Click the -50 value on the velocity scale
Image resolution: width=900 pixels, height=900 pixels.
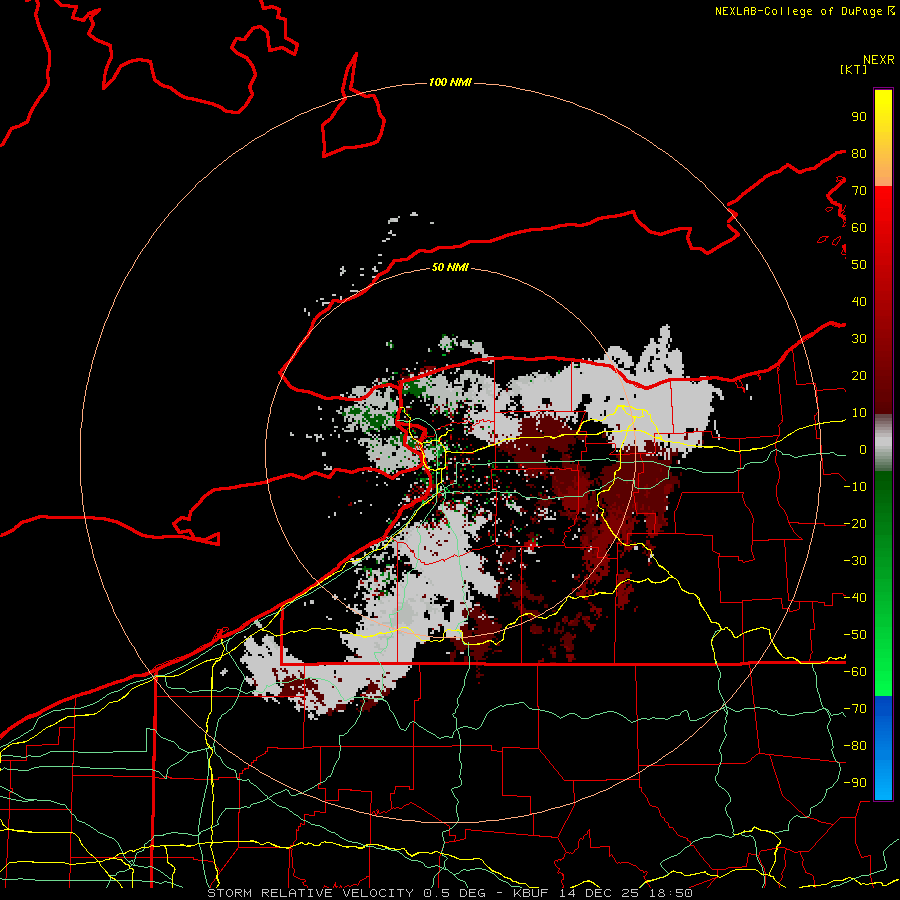coord(855,635)
